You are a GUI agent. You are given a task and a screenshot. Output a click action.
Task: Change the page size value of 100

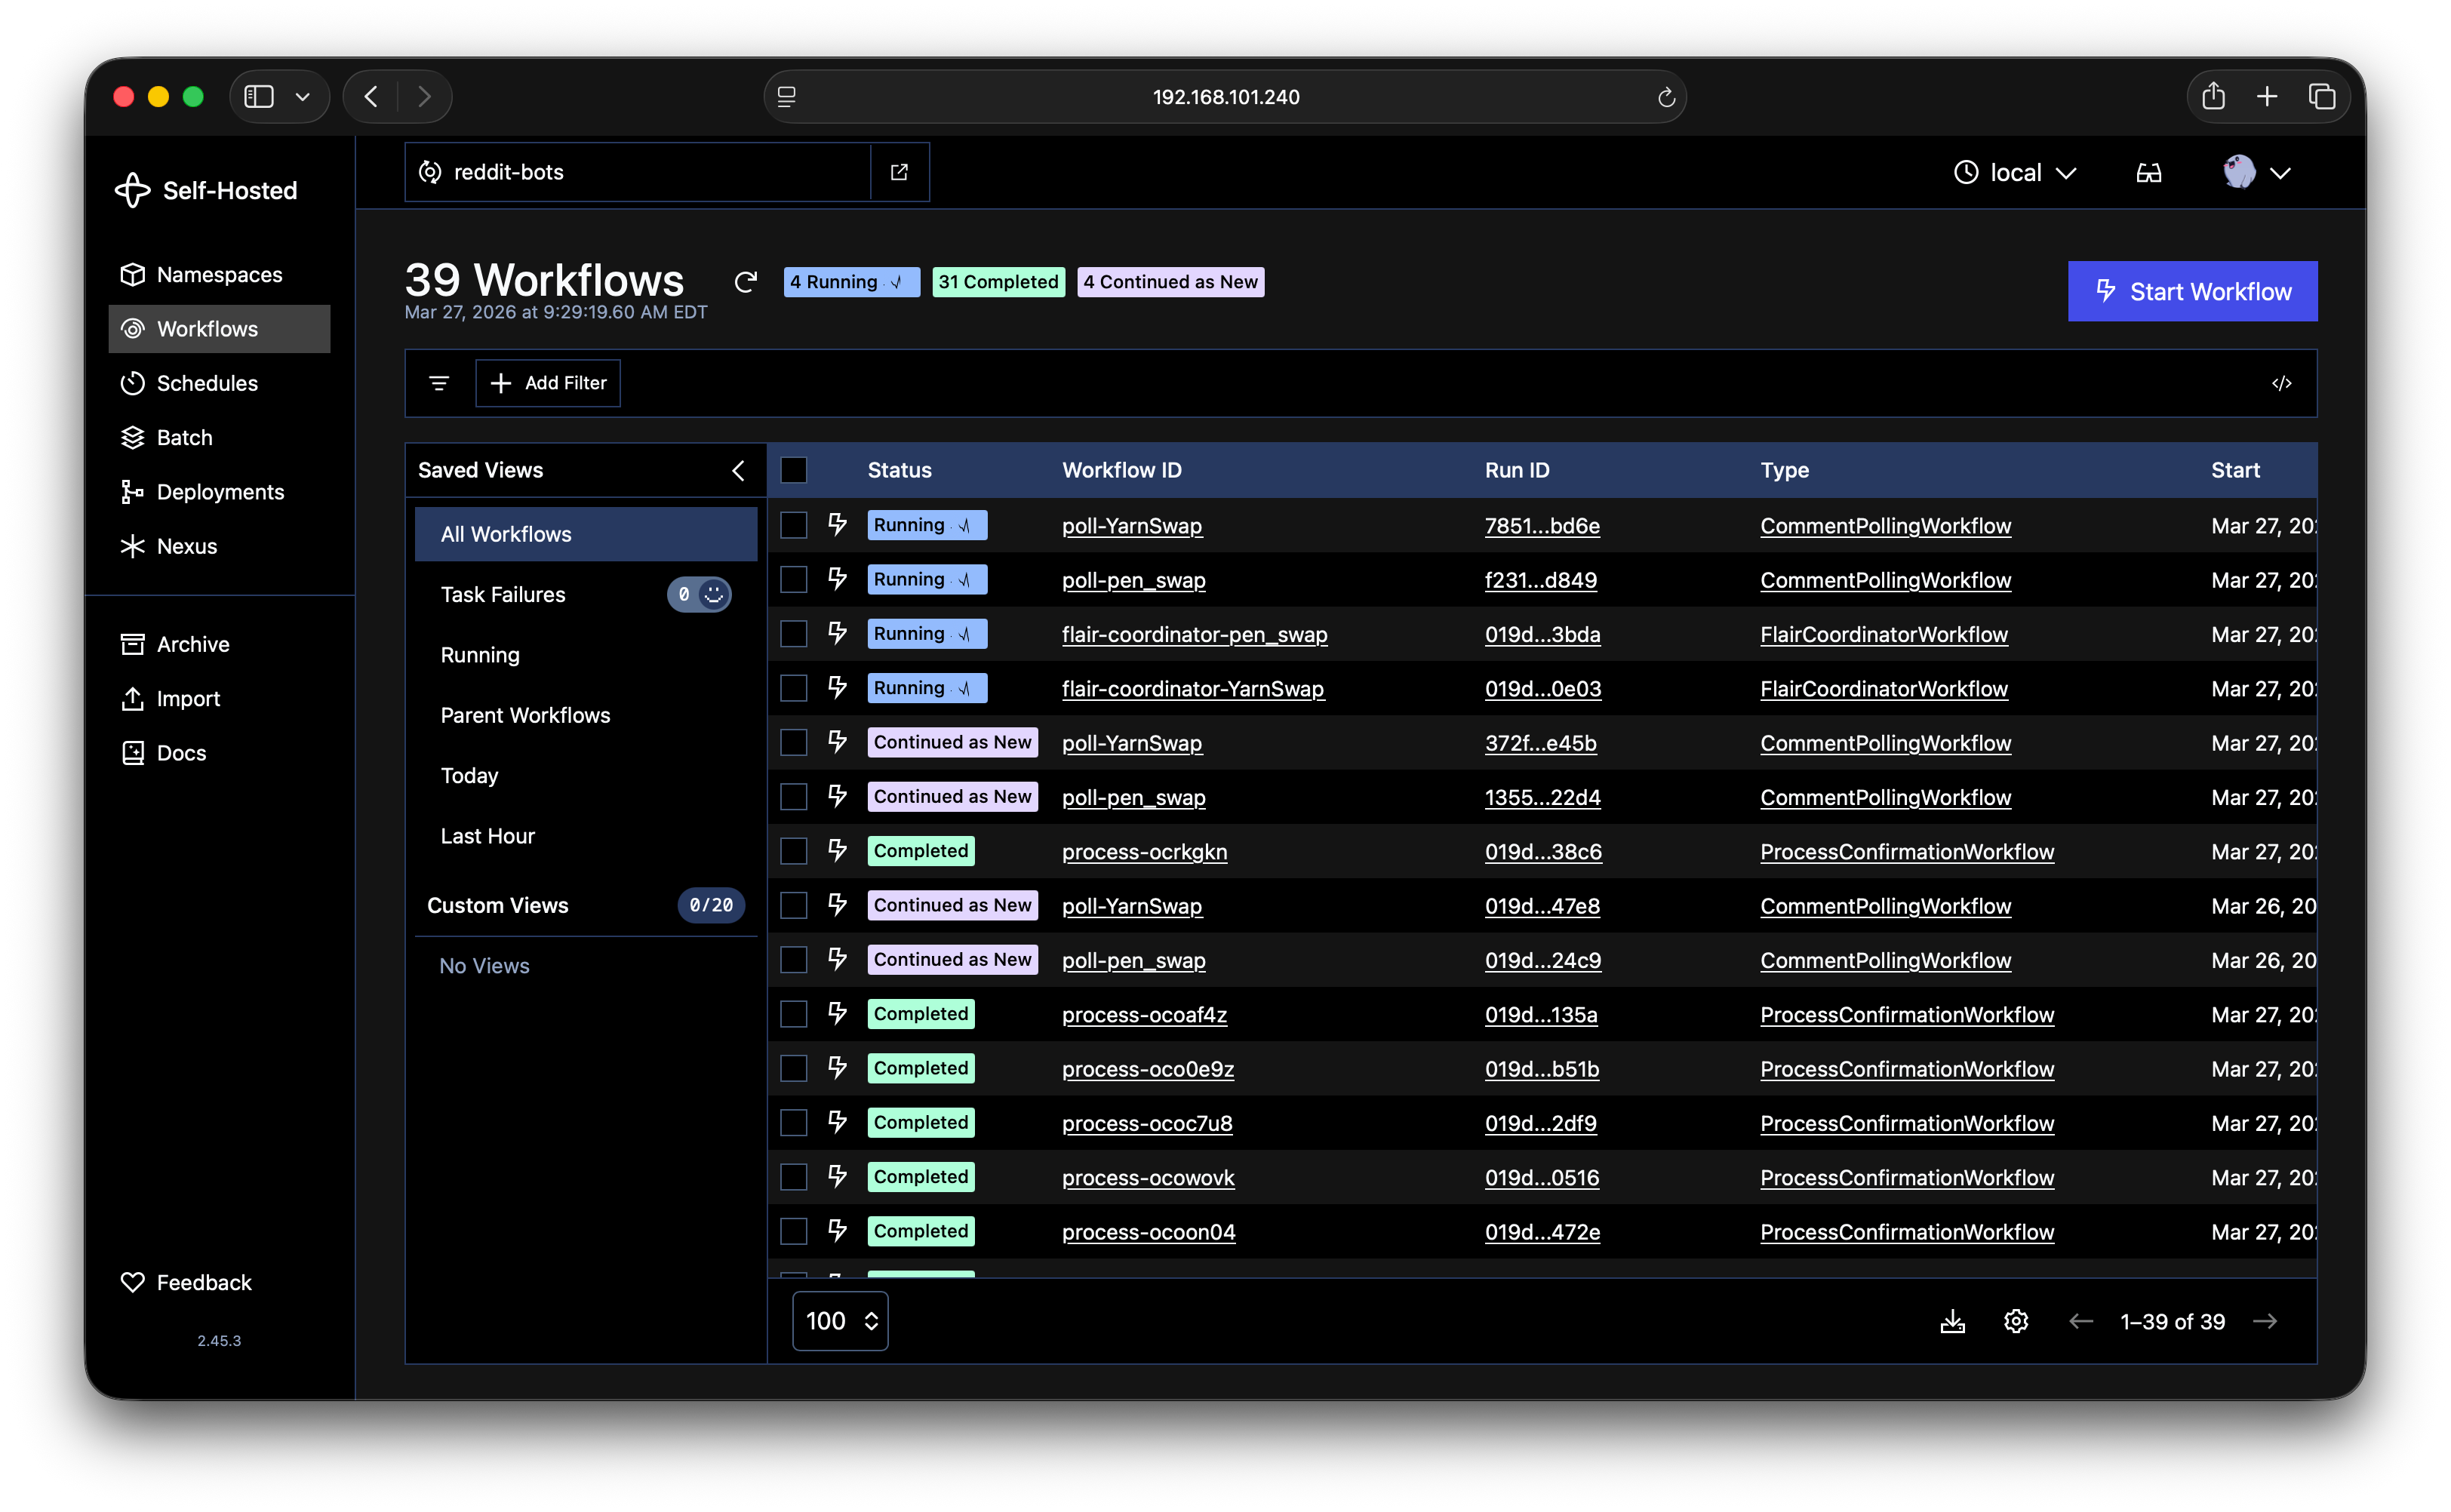[x=839, y=1320]
